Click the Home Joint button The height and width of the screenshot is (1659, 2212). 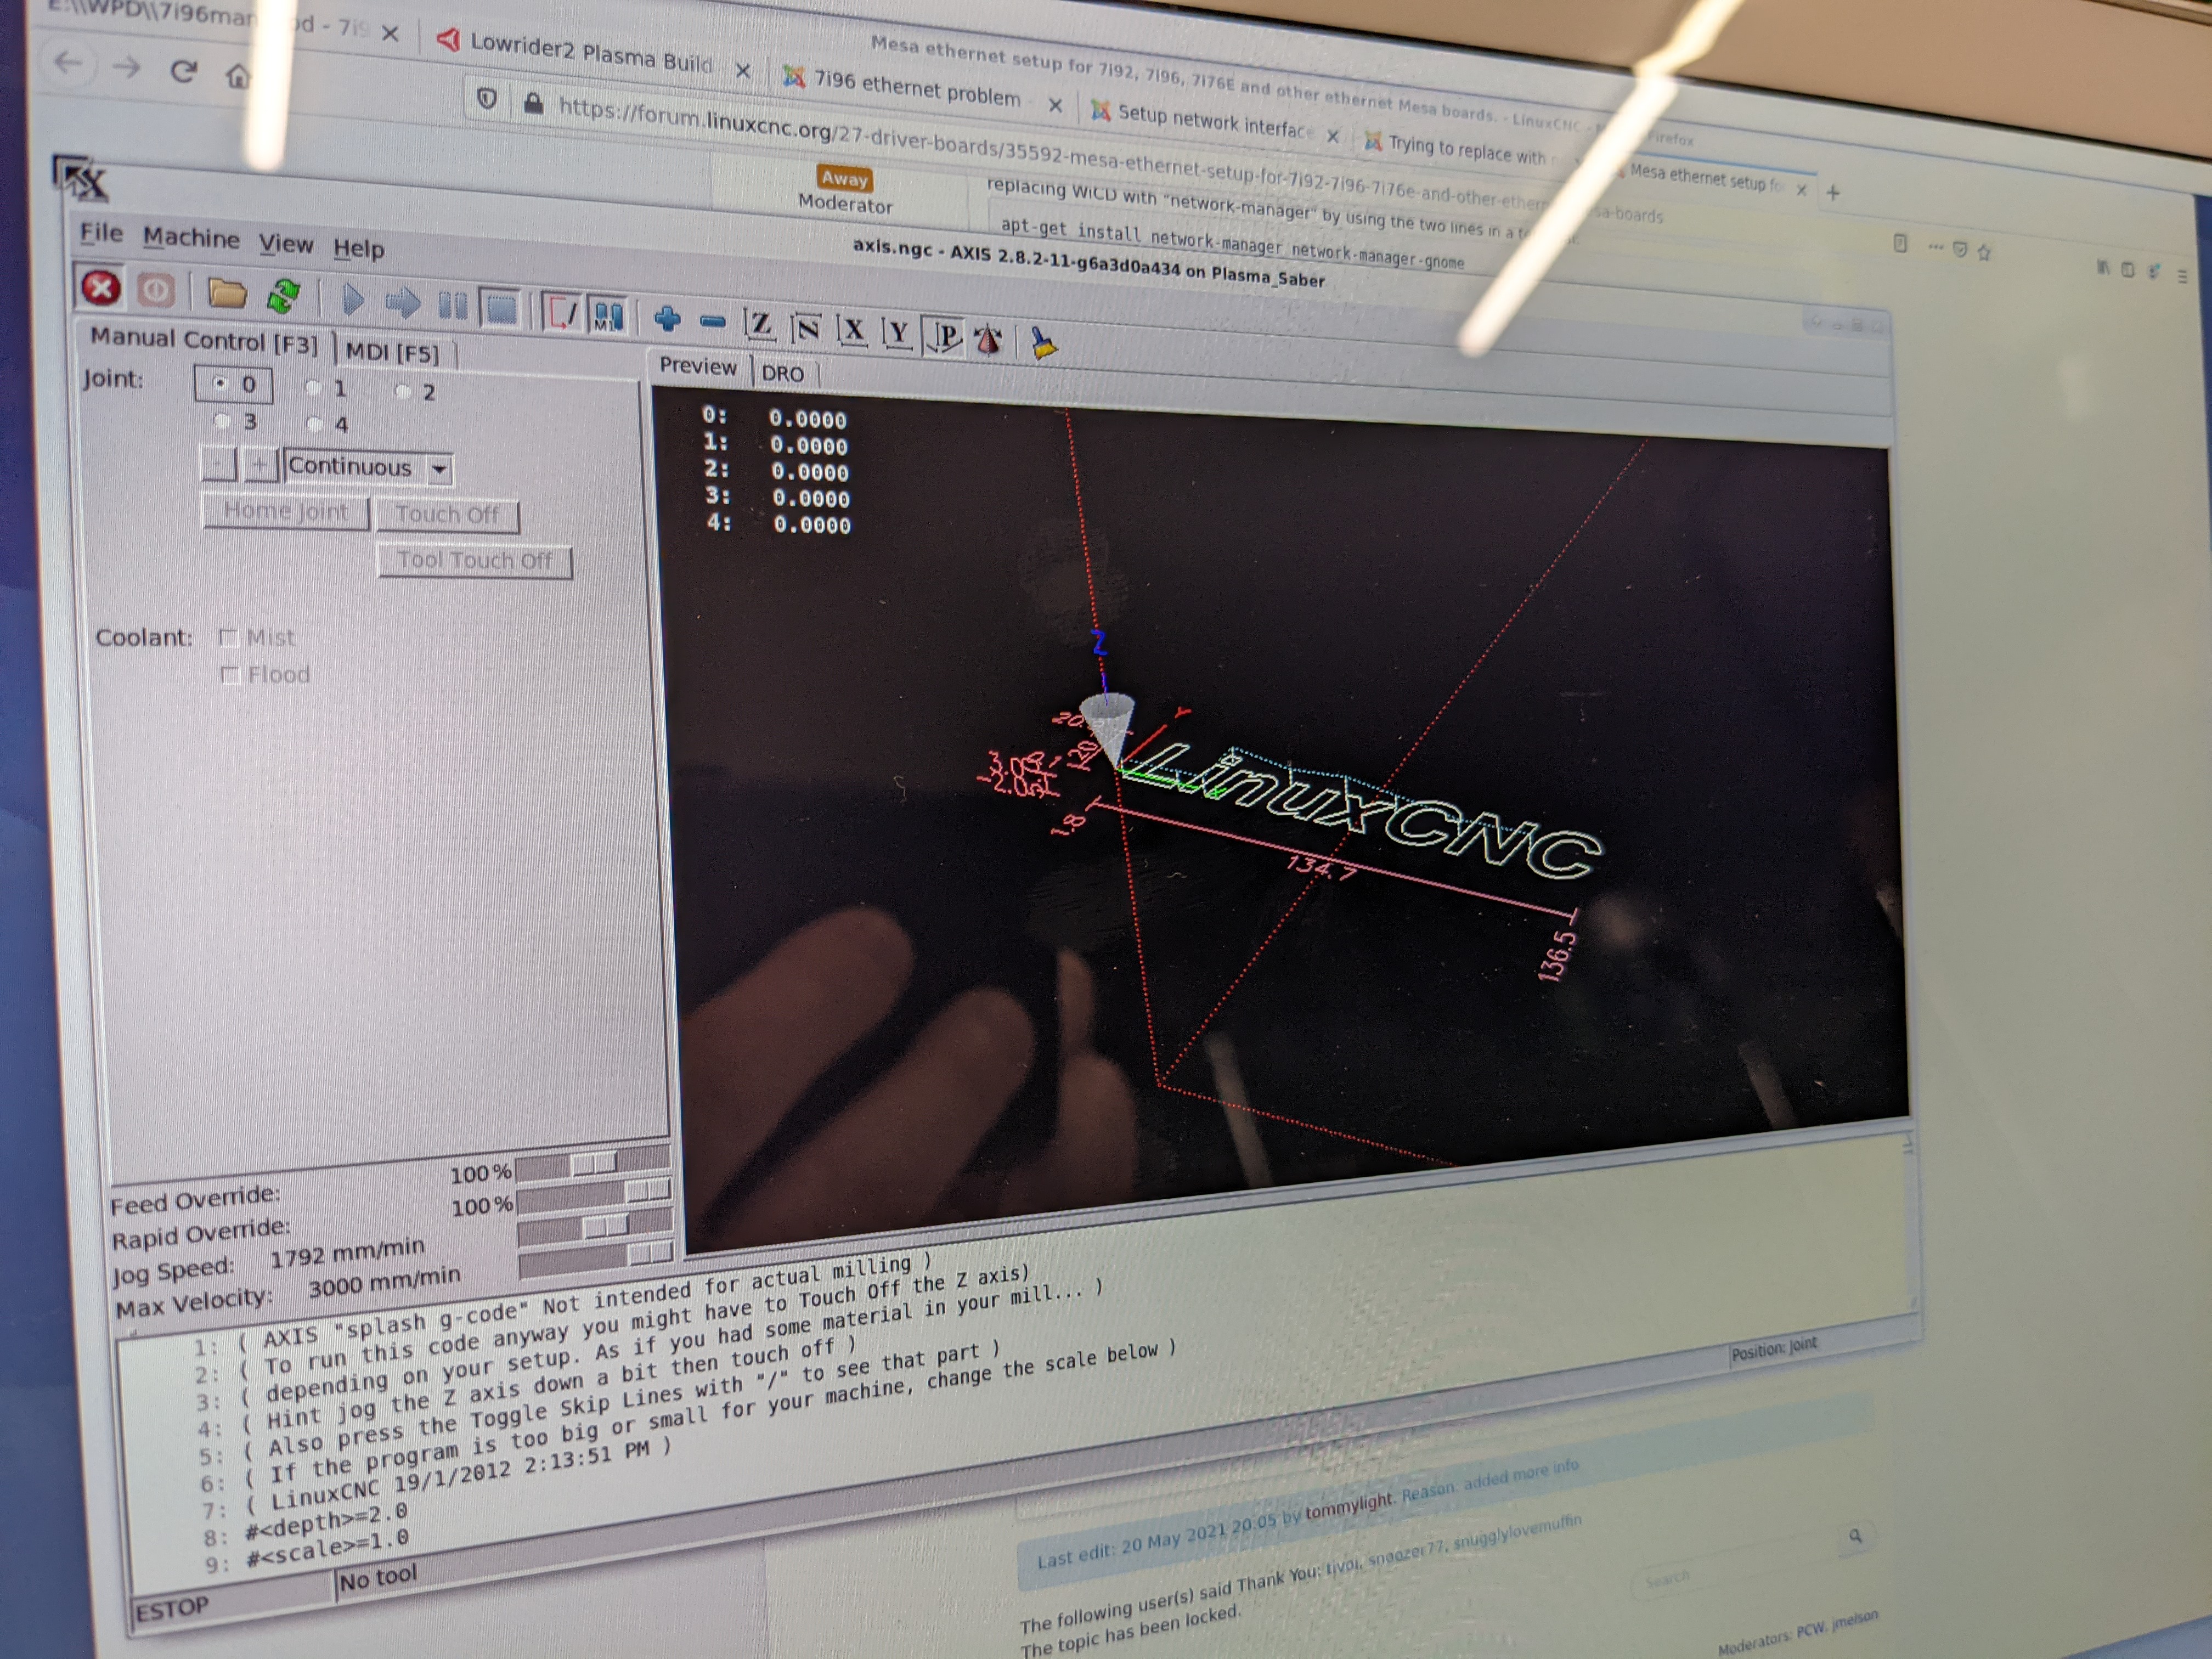coord(286,512)
